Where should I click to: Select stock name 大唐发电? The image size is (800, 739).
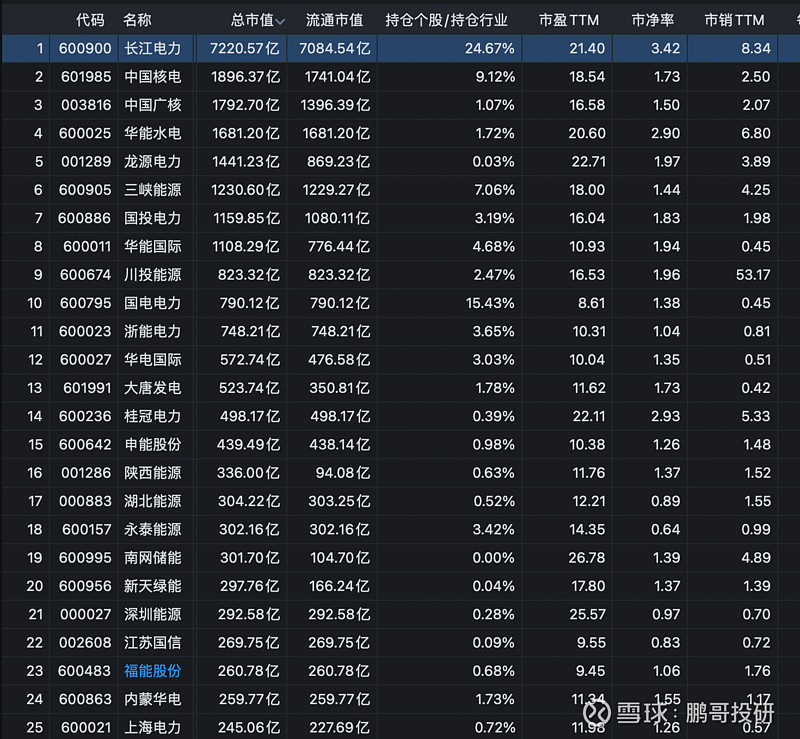153,388
